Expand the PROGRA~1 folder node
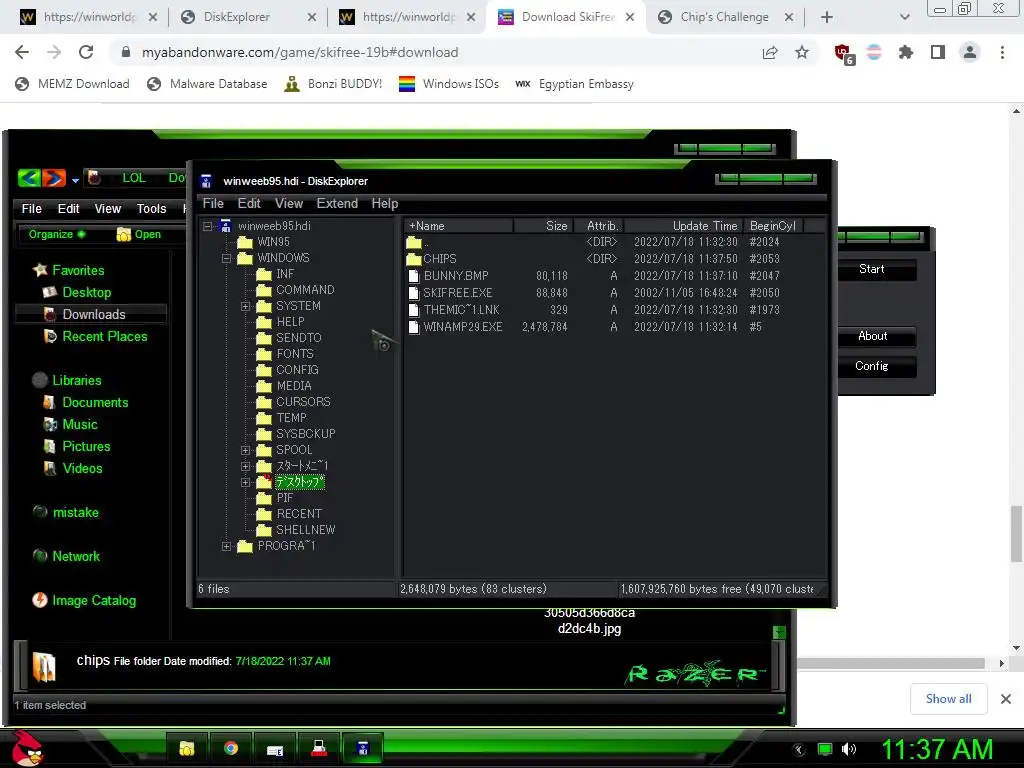The height and width of the screenshot is (768, 1024). pos(227,546)
